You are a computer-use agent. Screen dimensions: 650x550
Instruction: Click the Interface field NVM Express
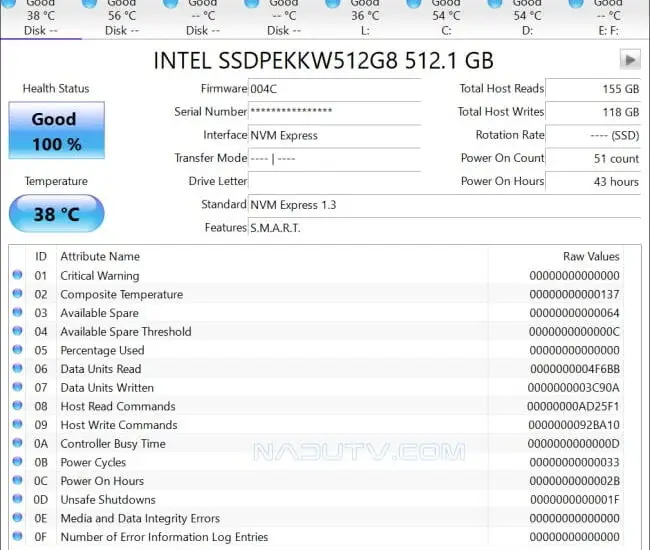coord(335,136)
